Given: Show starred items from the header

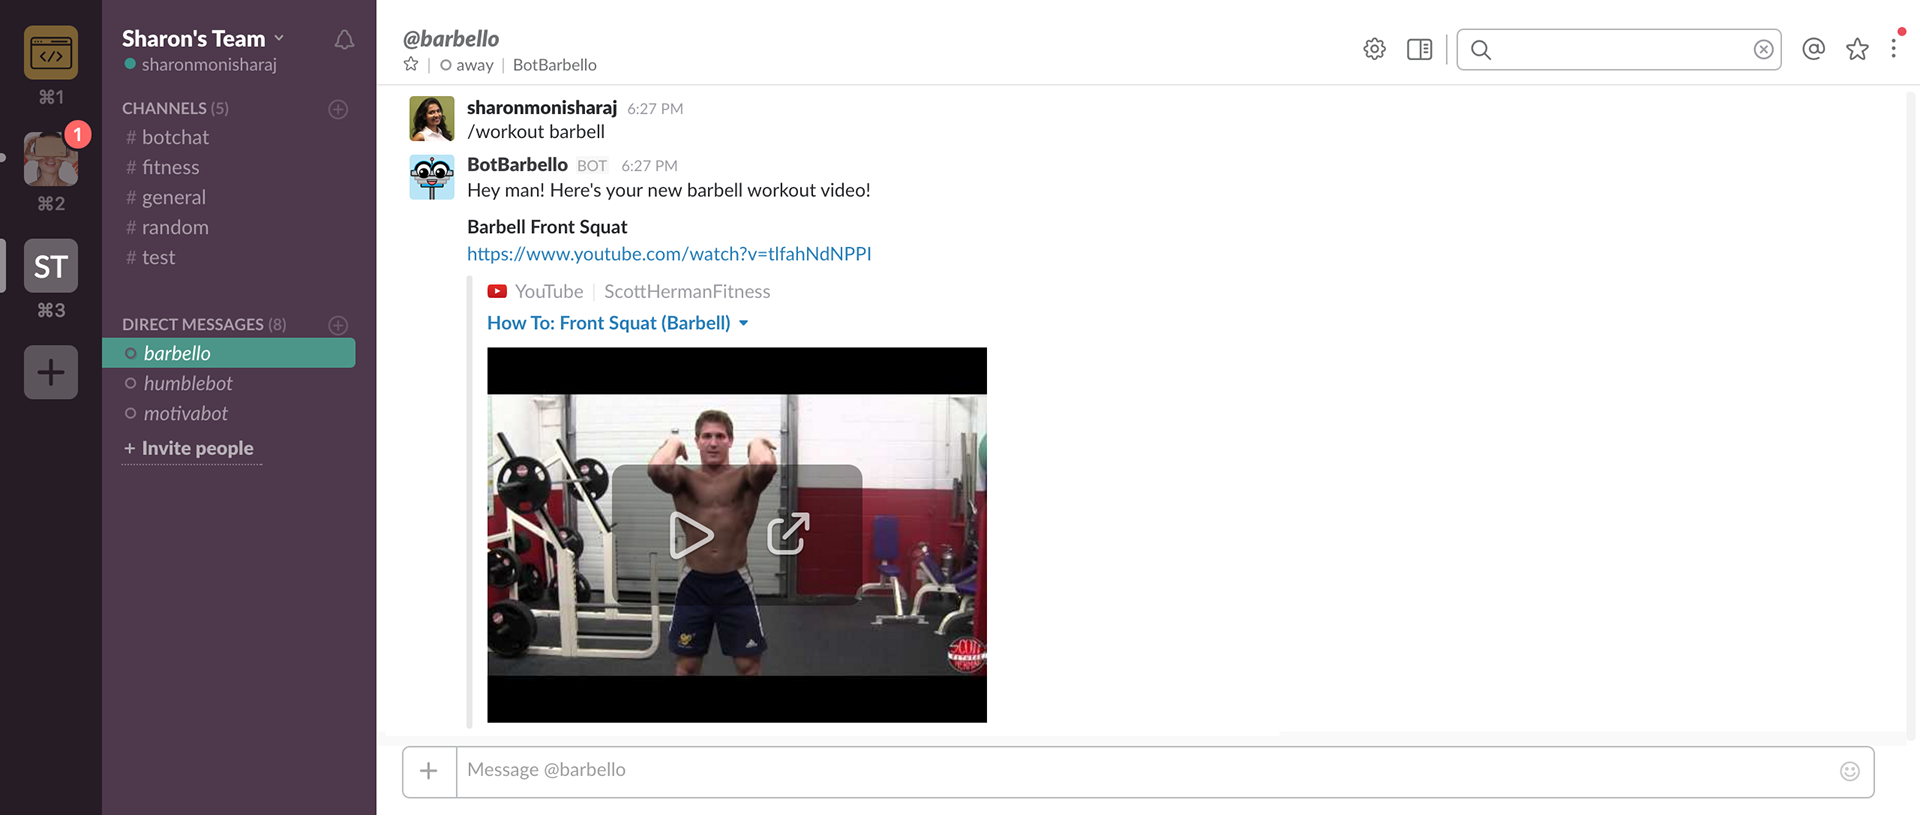Looking at the screenshot, I should [1857, 49].
